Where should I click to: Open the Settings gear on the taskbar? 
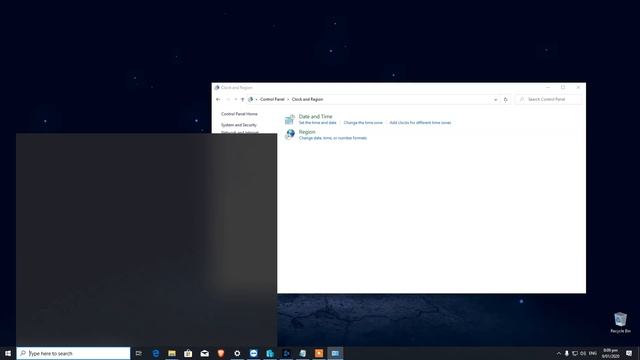[237, 353]
